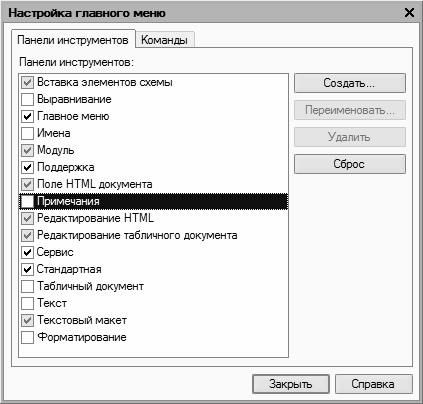
Task: Select the Панели инструментов tab
Action: (x=73, y=40)
